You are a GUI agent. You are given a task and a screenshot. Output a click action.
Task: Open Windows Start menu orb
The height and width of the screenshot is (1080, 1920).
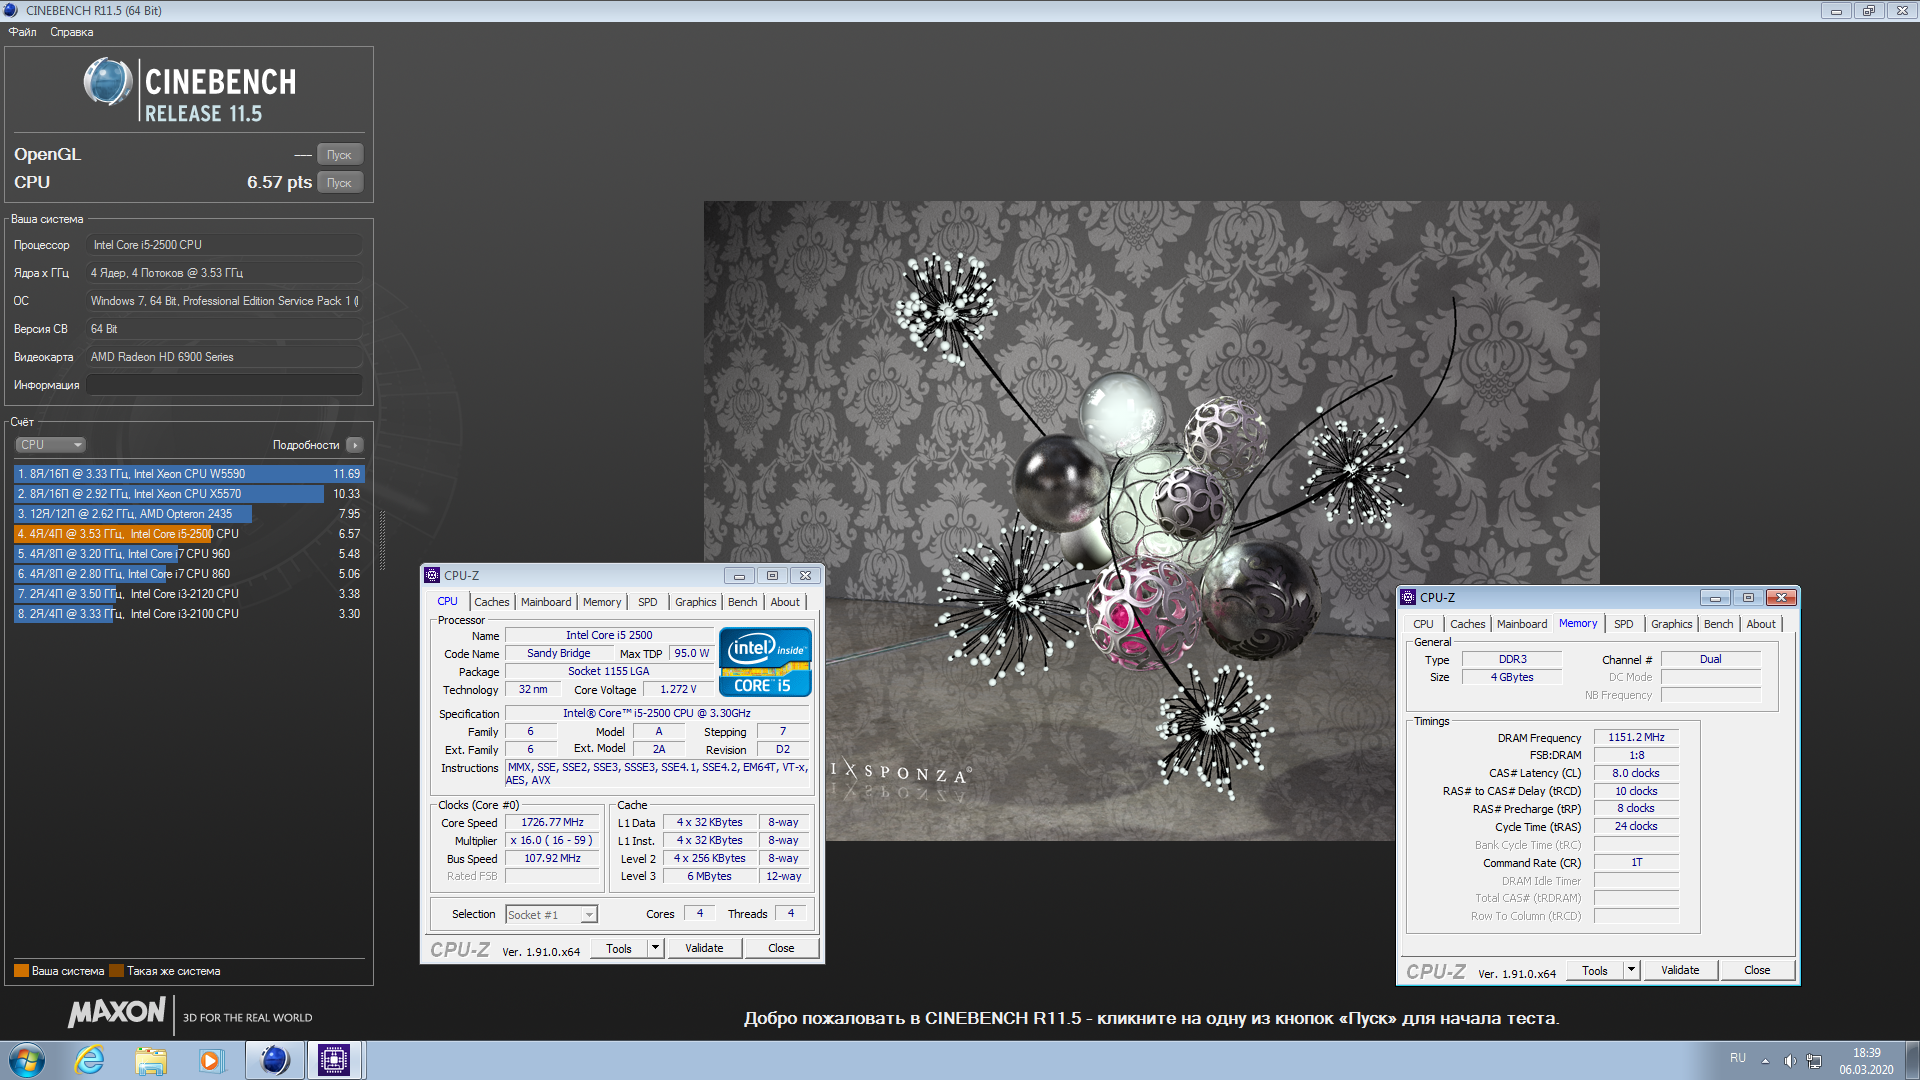27,1060
